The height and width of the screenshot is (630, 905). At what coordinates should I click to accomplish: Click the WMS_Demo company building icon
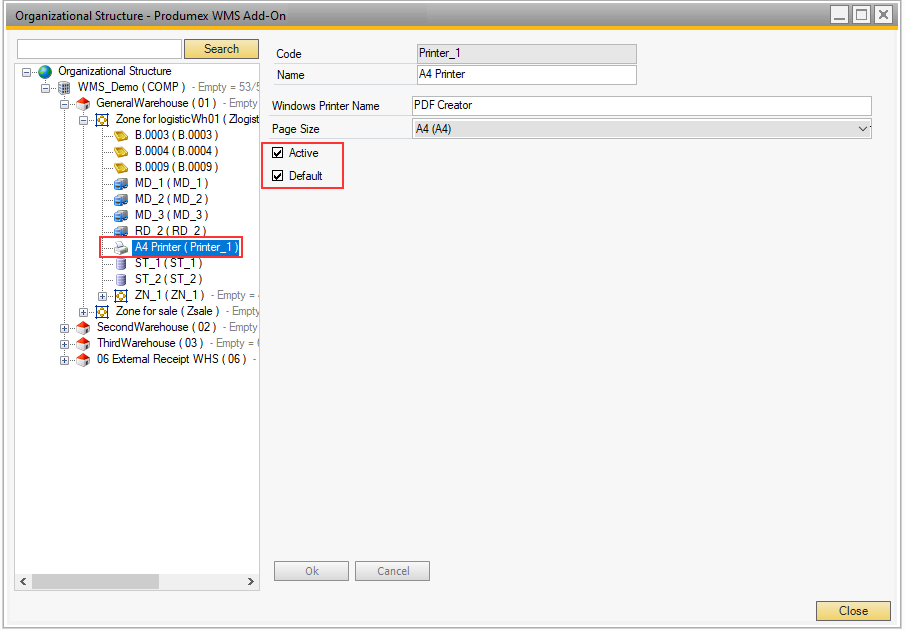[x=64, y=88]
